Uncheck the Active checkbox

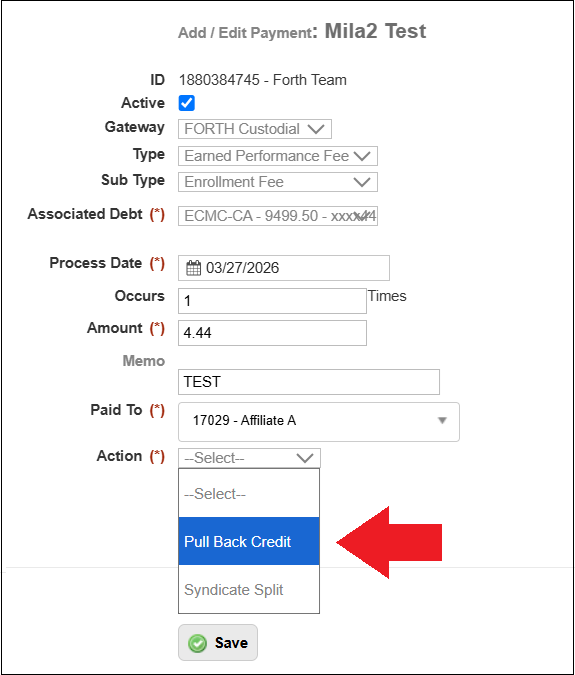point(187,103)
